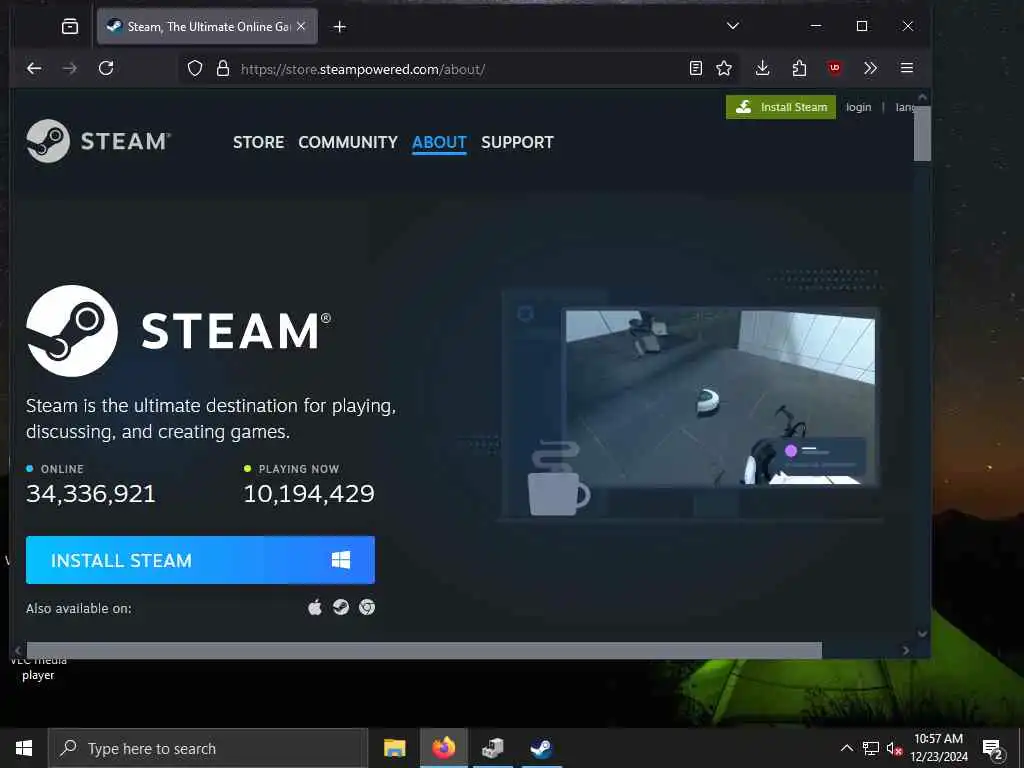Open the SUPPORT menu

pyautogui.click(x=517, y=142)
